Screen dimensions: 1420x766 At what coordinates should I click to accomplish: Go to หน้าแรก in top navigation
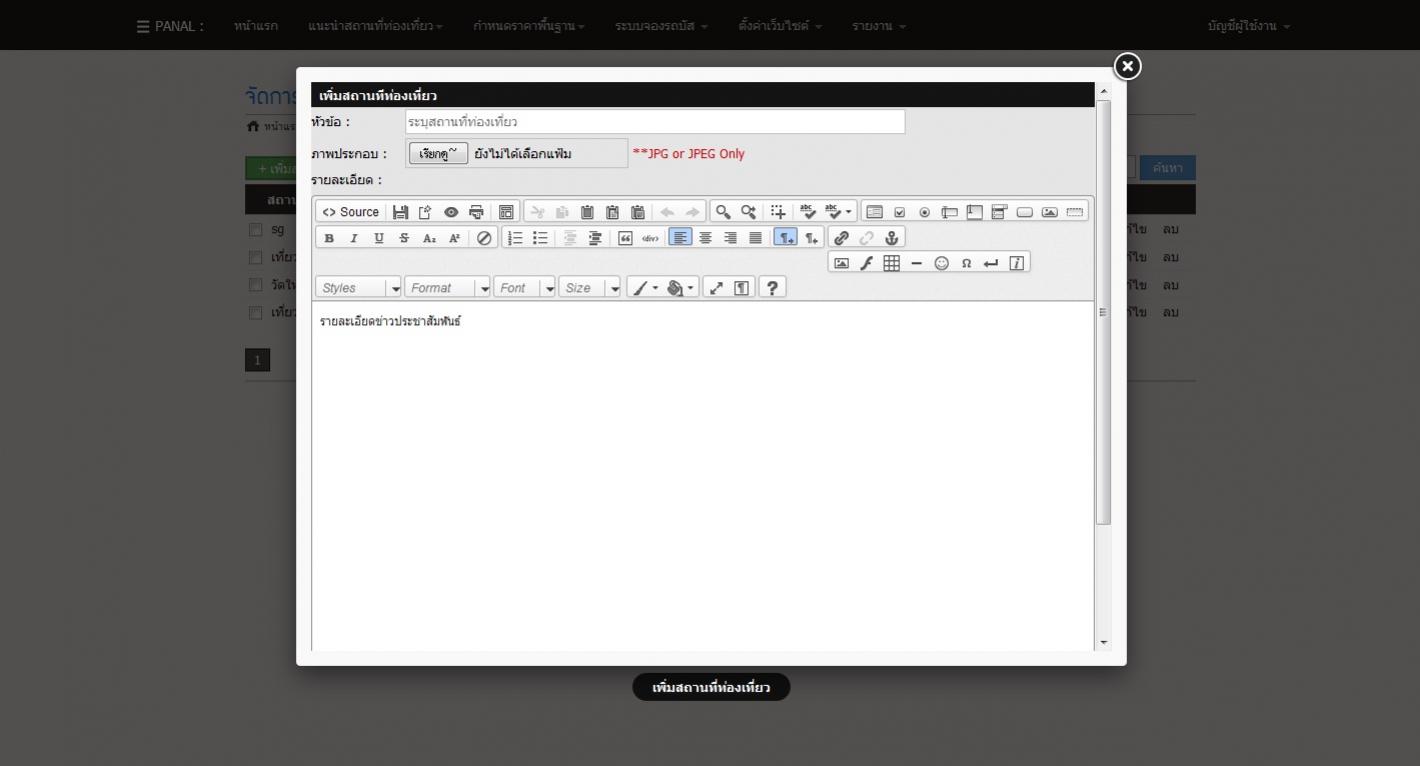[x=256, y=26]
